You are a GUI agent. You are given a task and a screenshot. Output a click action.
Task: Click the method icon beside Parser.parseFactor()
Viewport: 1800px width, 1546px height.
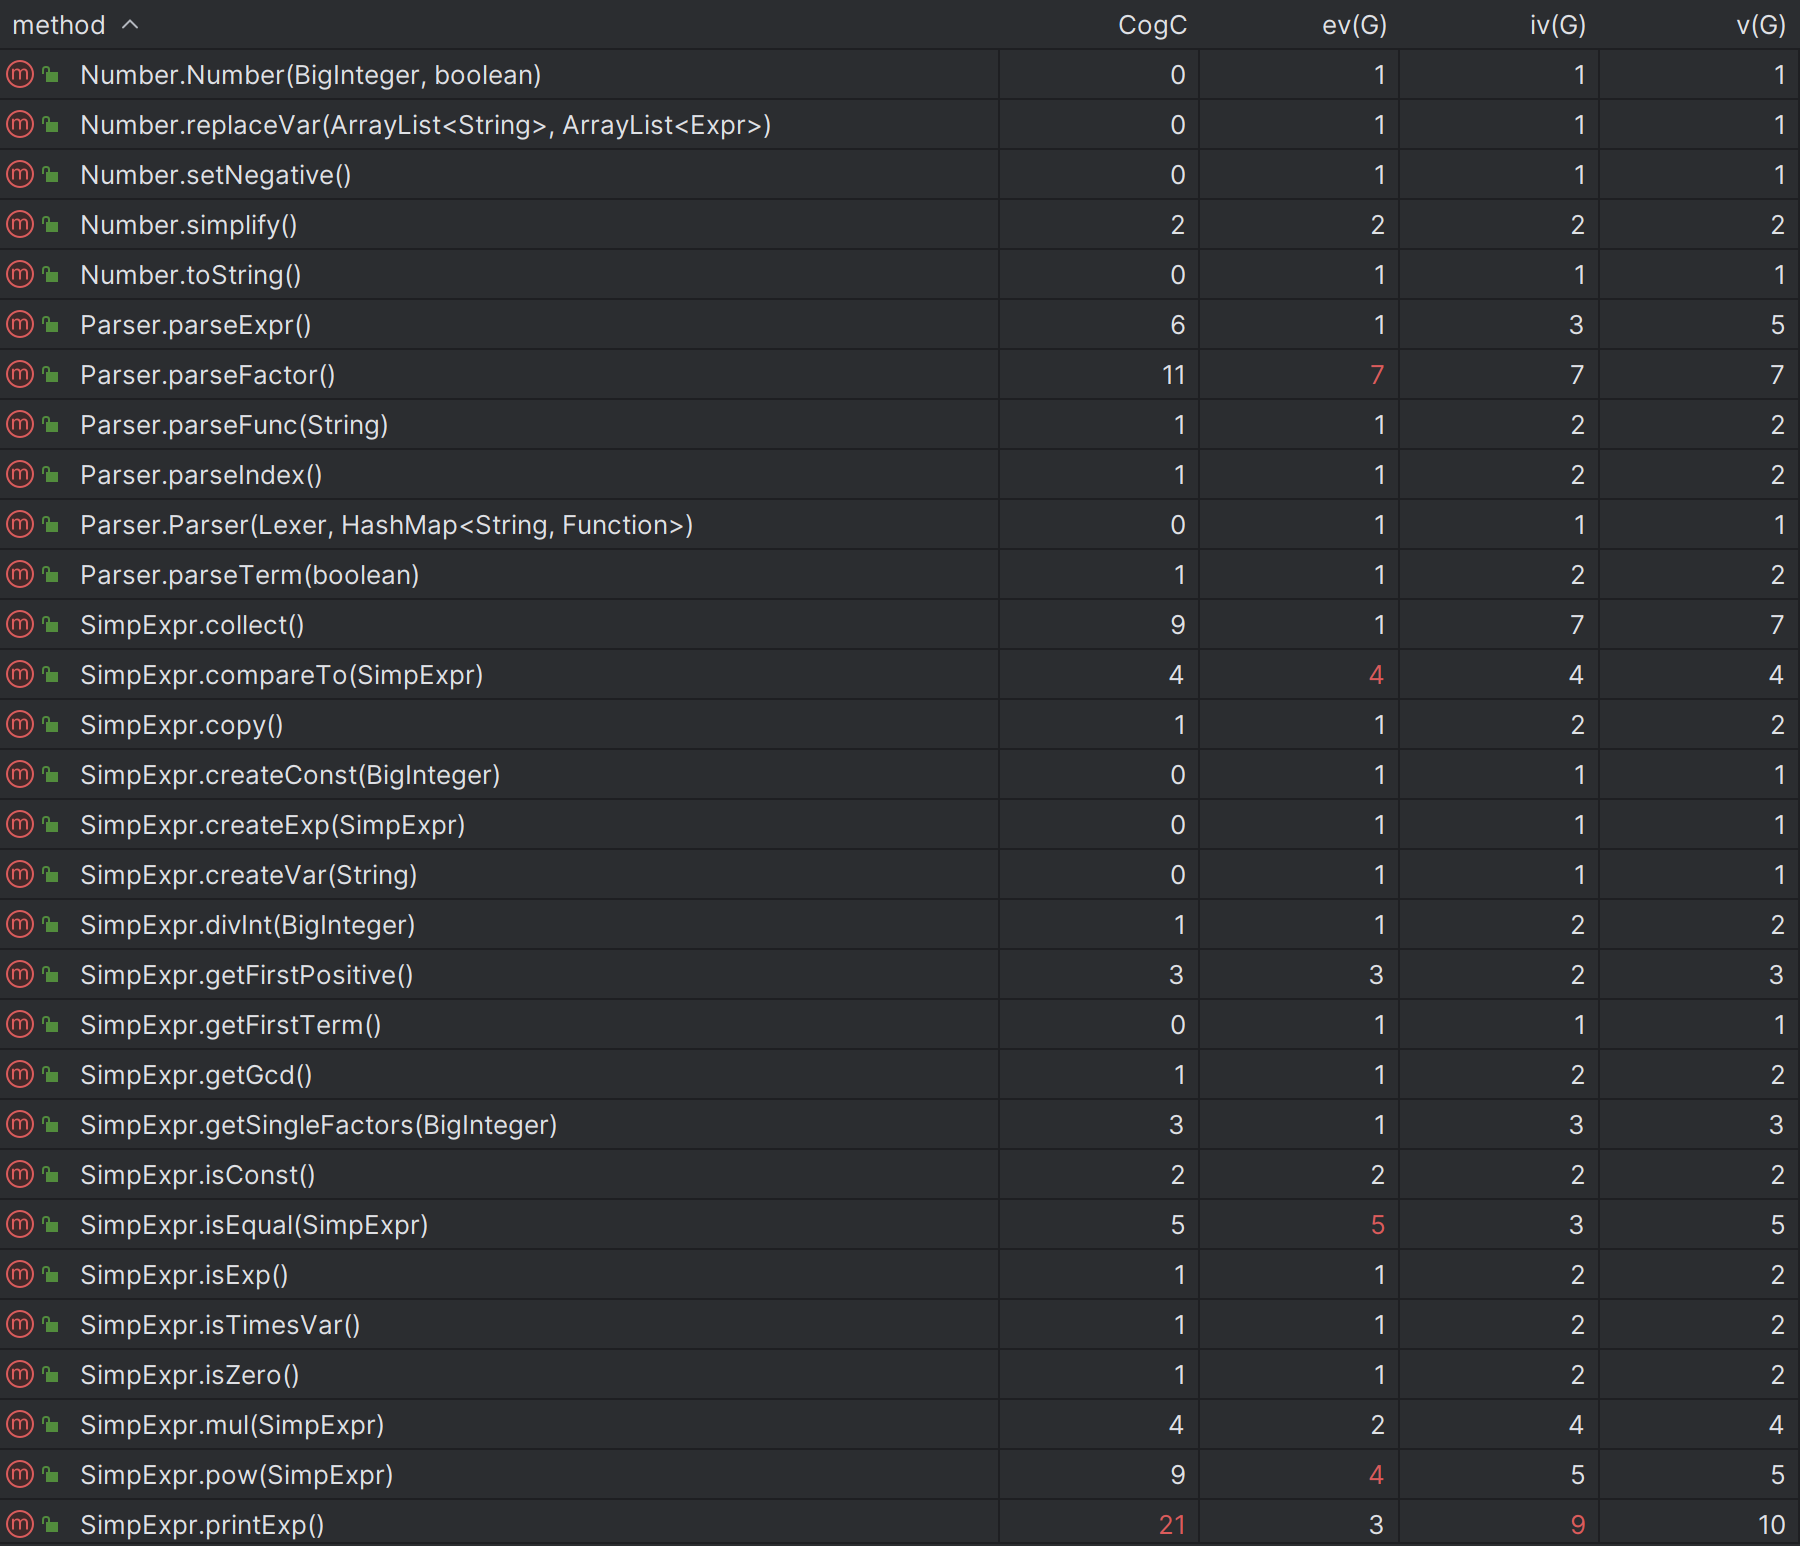coord(20,374)
